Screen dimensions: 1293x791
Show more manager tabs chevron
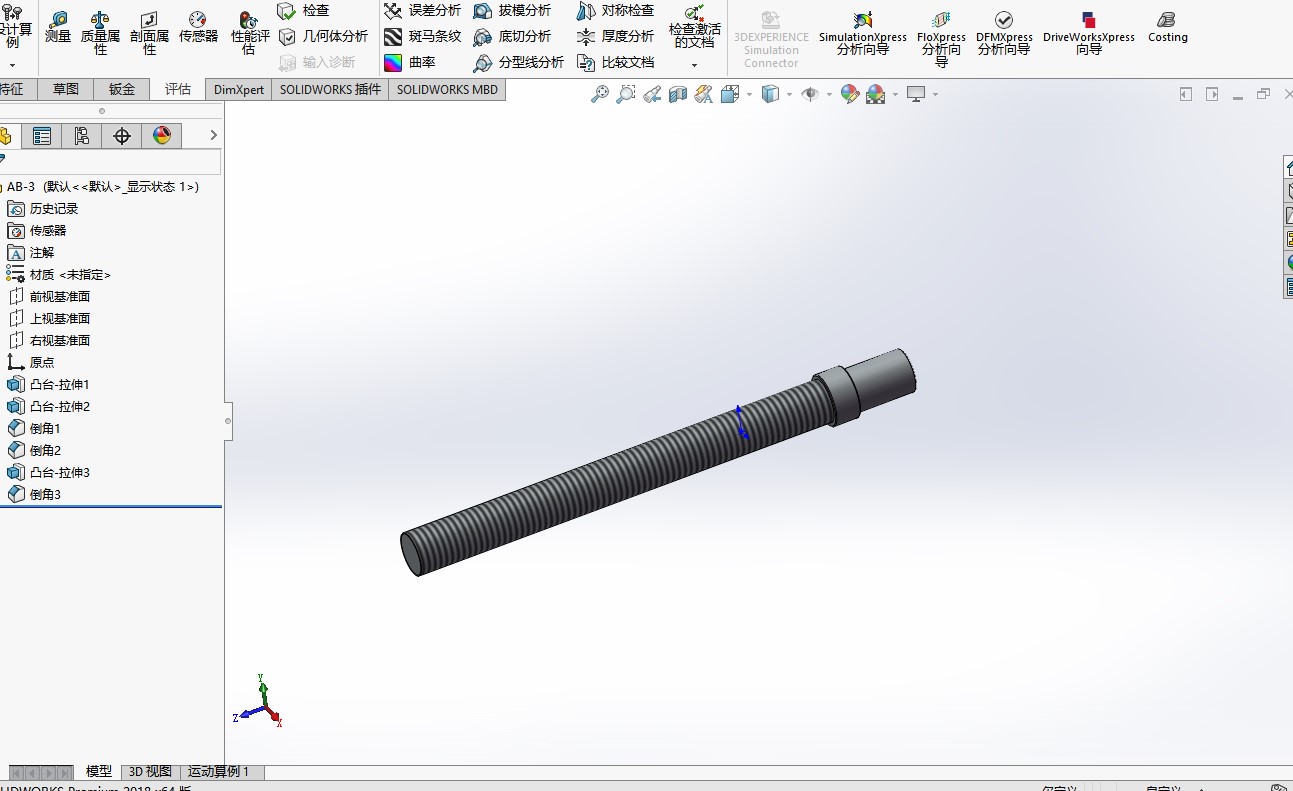click(x=213, y=136)
